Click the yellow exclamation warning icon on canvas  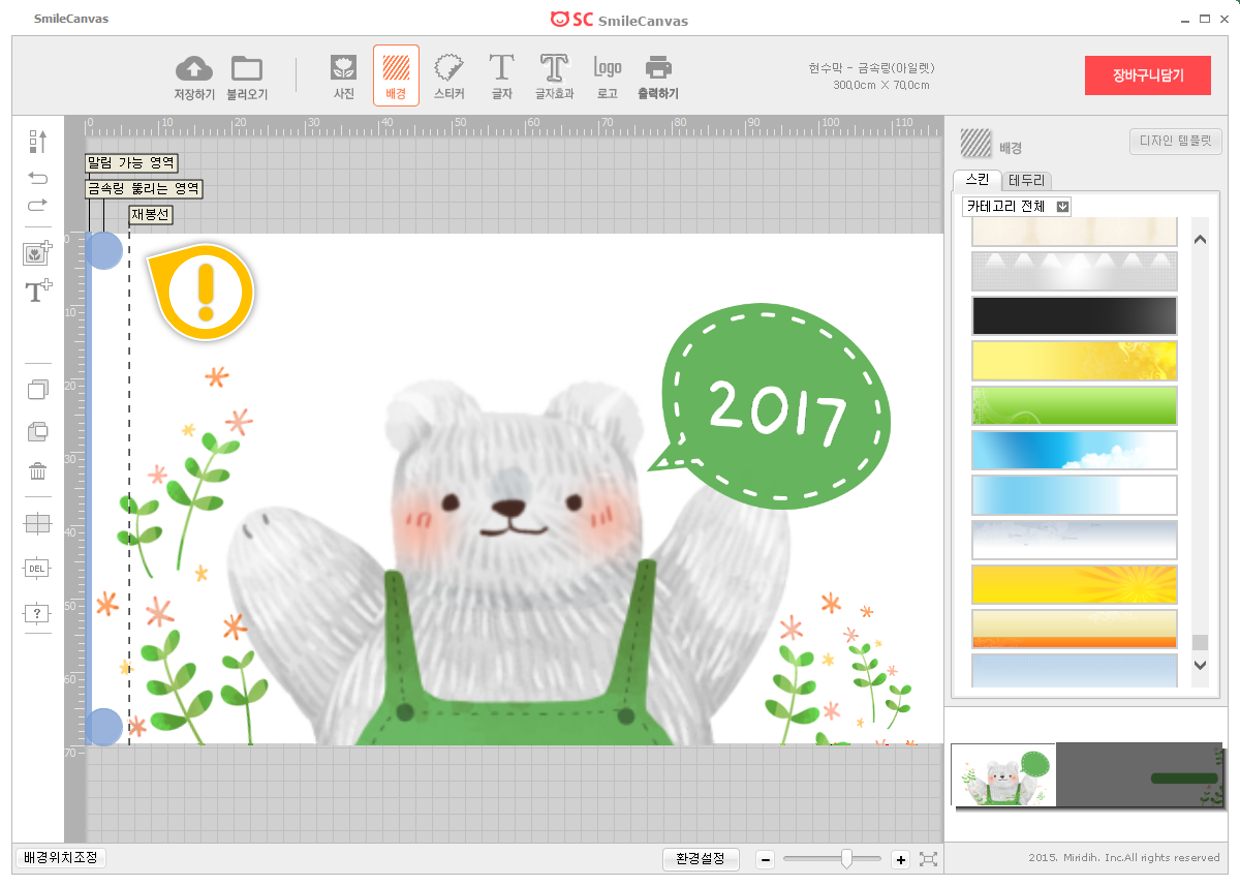tap(201, 290)
